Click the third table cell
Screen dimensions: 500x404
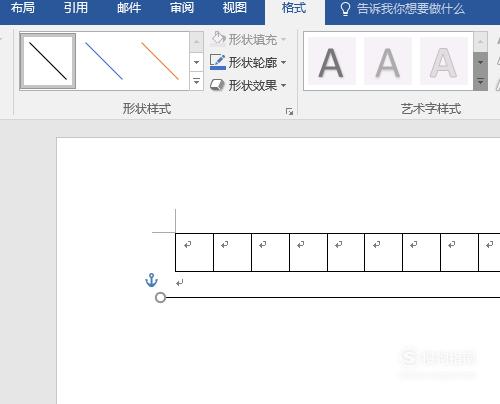coord(270,252)
